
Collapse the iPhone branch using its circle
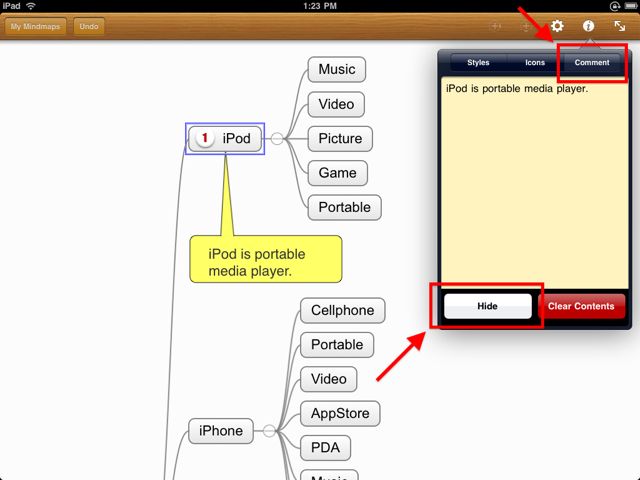(269, 431)
